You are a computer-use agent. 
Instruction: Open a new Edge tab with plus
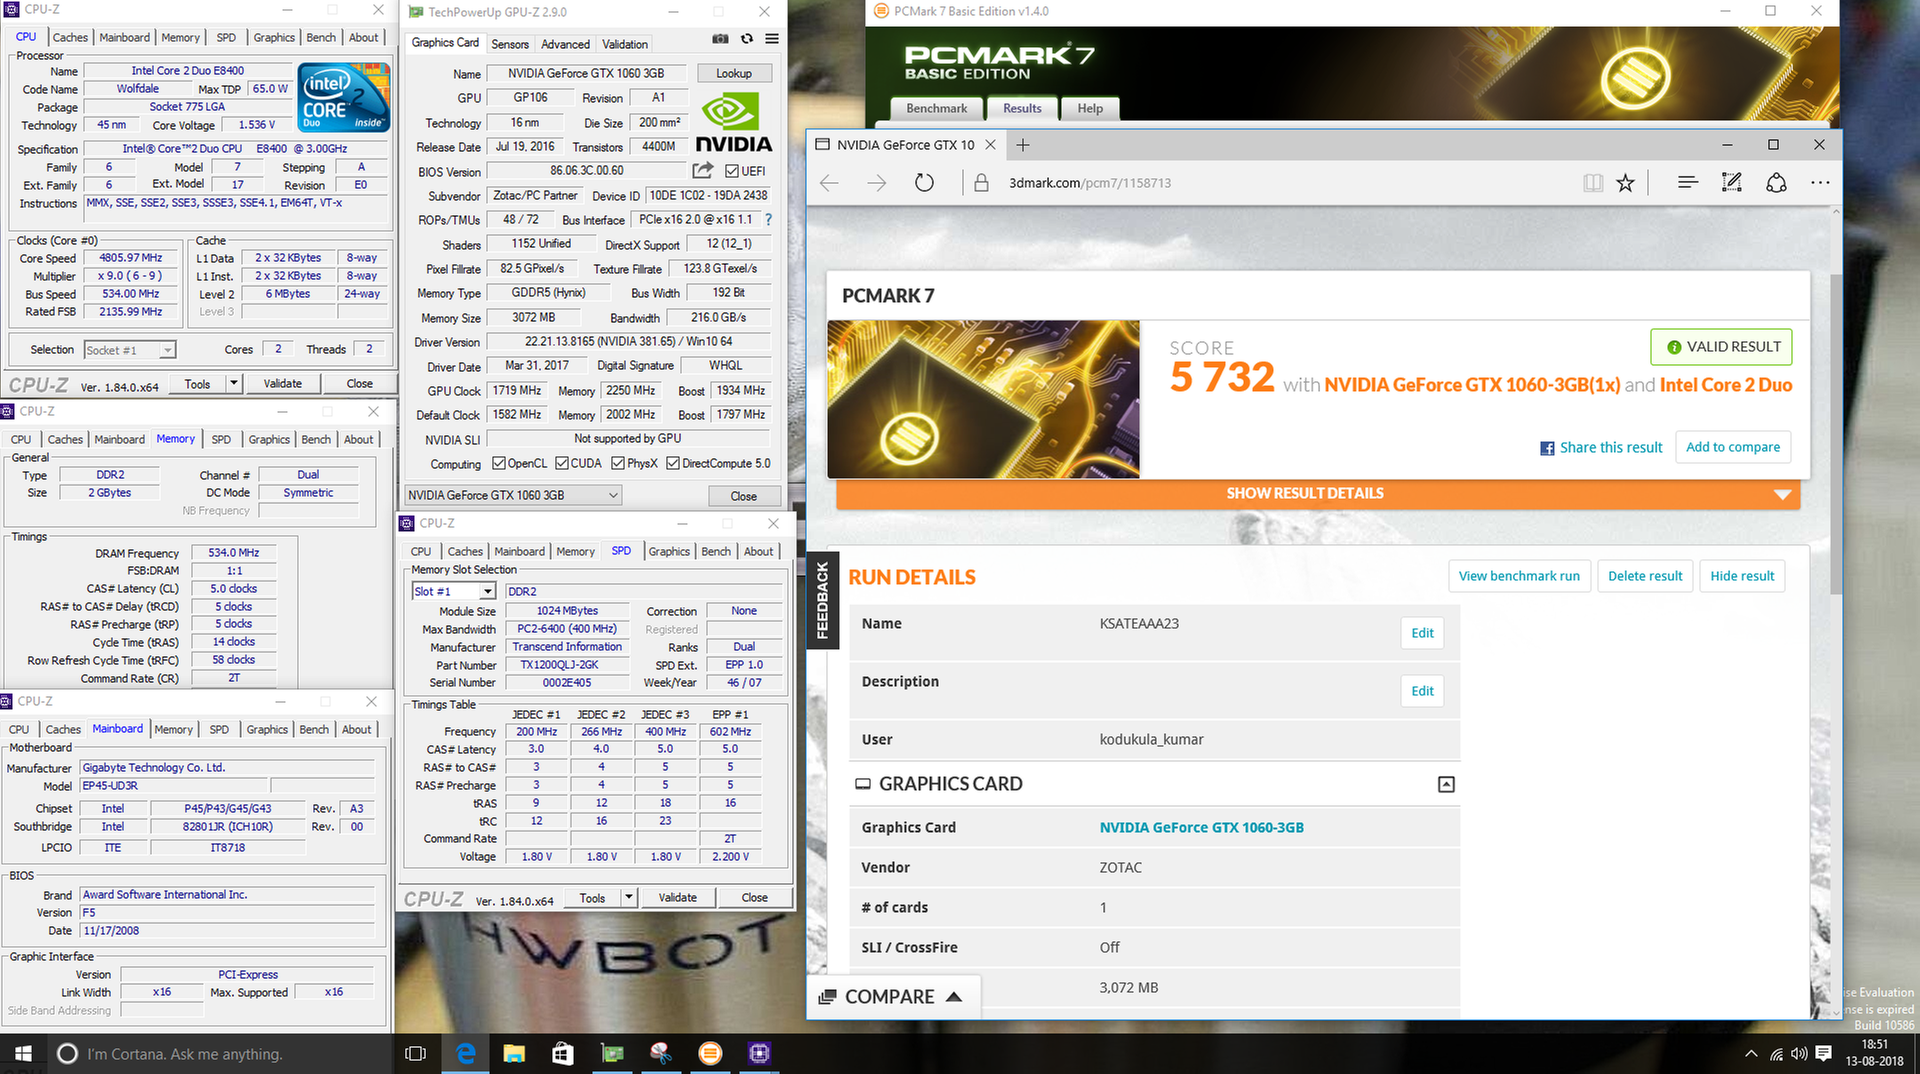pyautogui.click(x=1022, y=145)
